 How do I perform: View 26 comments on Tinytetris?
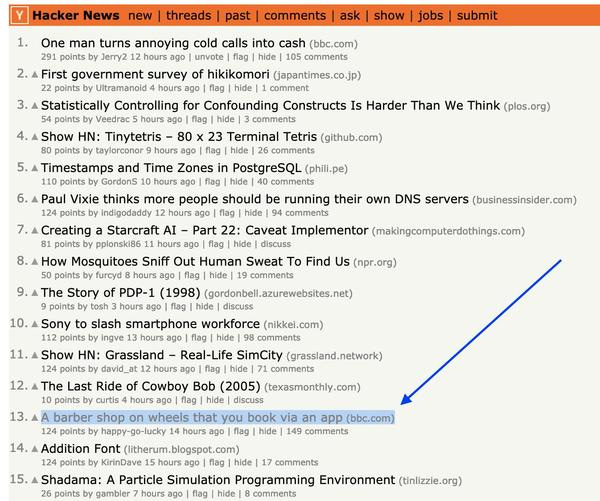286,150
